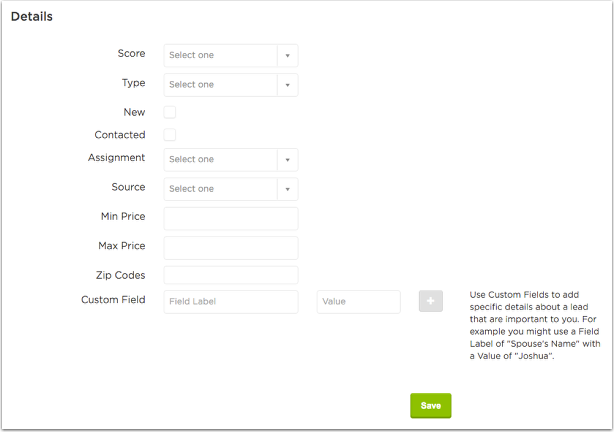Image resolution: width=614 pixels, height=432 pixels.
Task: Click the Contacted label text
Action: 120,135
